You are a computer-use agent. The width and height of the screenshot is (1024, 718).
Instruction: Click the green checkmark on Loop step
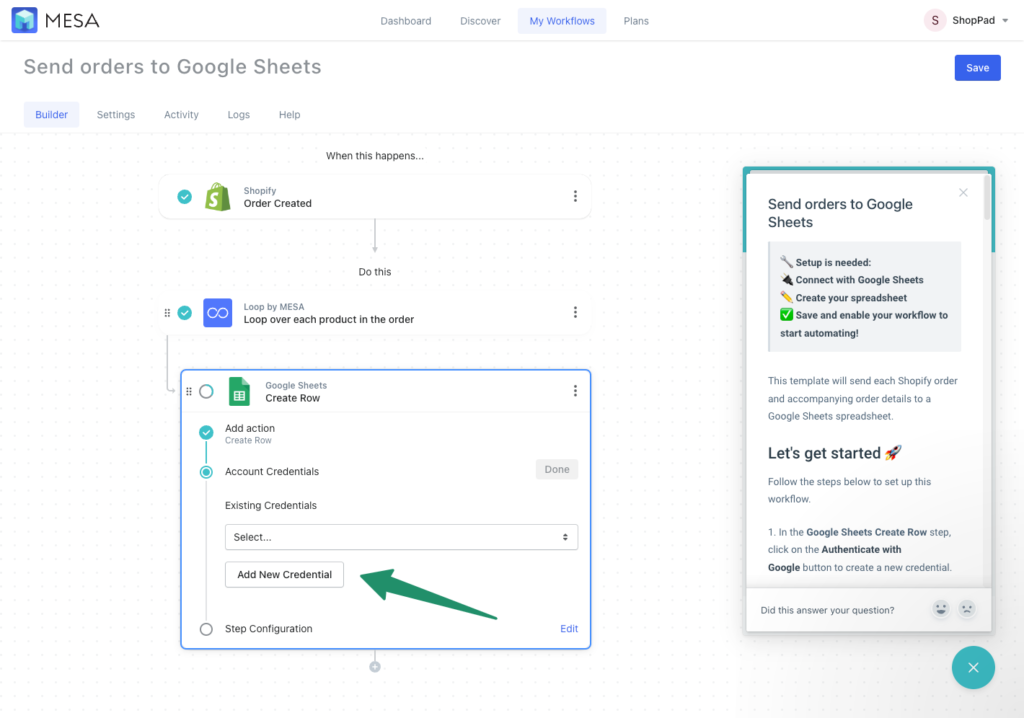(x=185, y=313)
